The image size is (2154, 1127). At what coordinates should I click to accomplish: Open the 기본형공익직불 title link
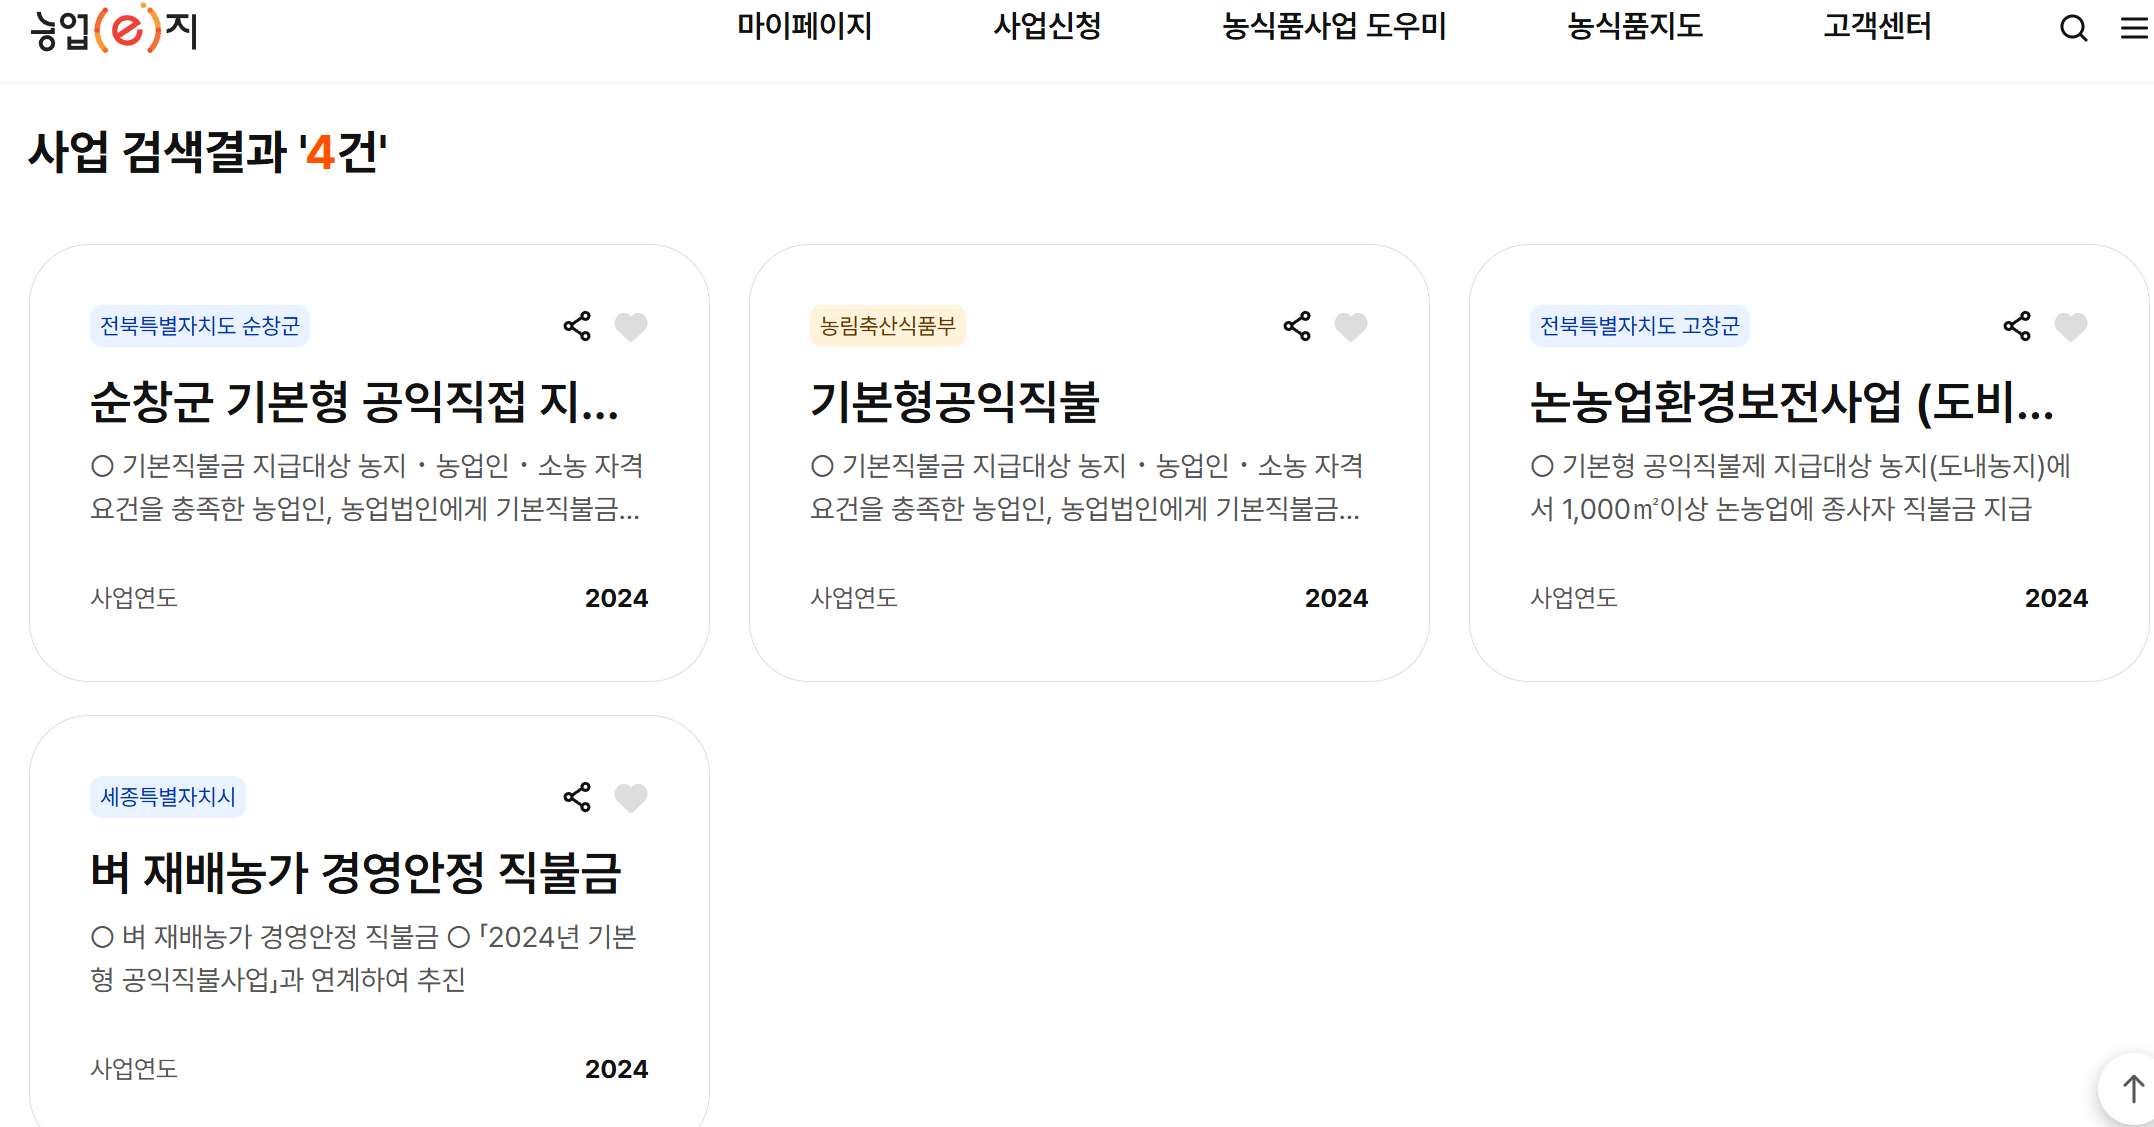click(x=954, y=401)
